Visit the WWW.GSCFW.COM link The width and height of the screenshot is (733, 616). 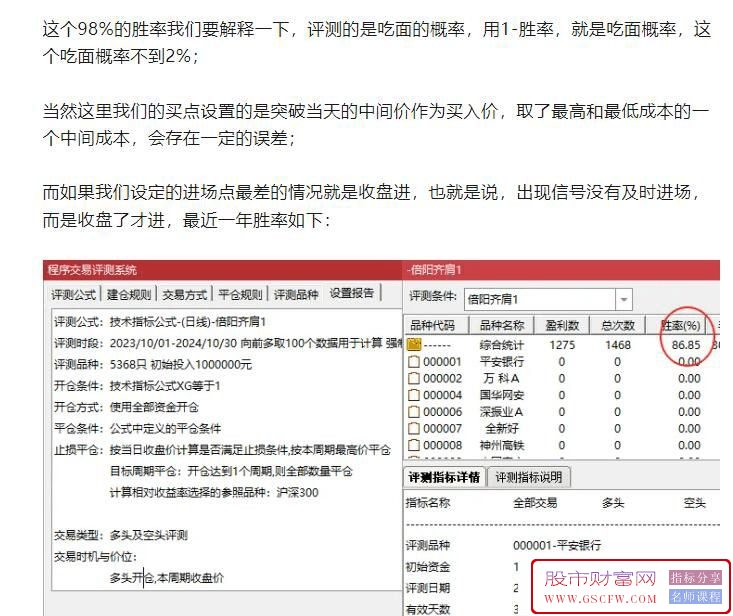600,599
